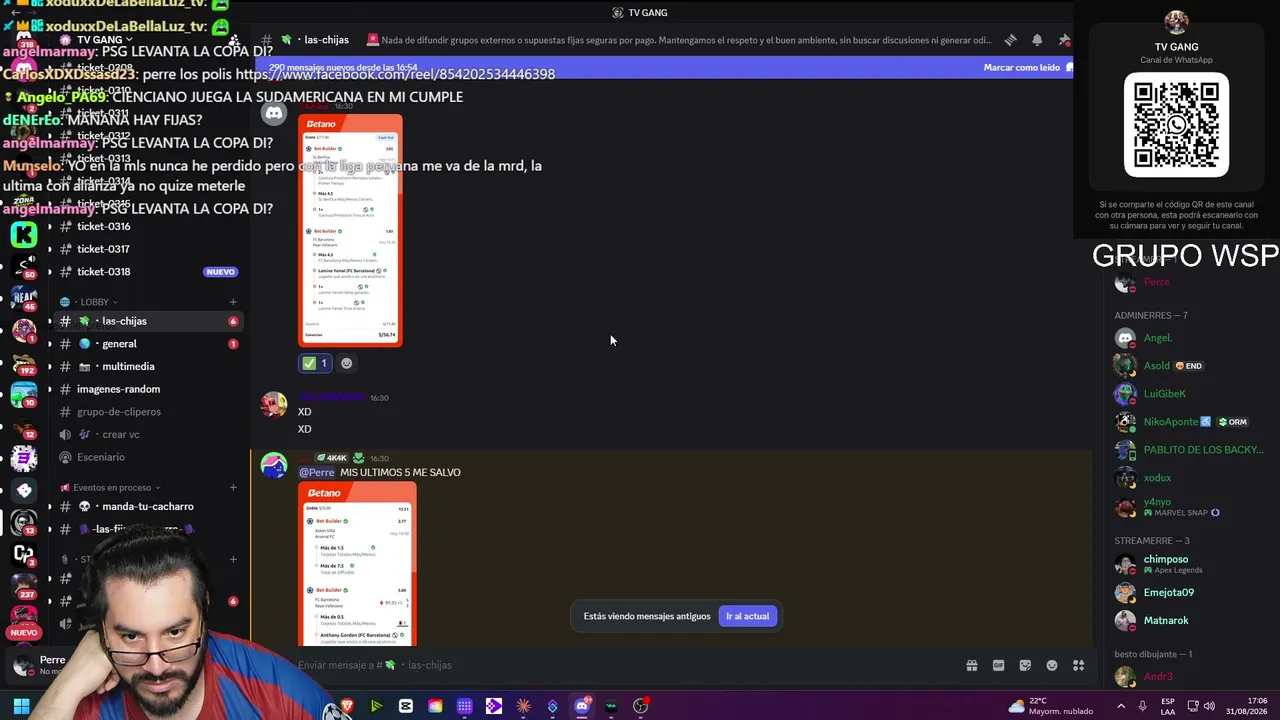Open member Asold profile

click(1190, 366)
